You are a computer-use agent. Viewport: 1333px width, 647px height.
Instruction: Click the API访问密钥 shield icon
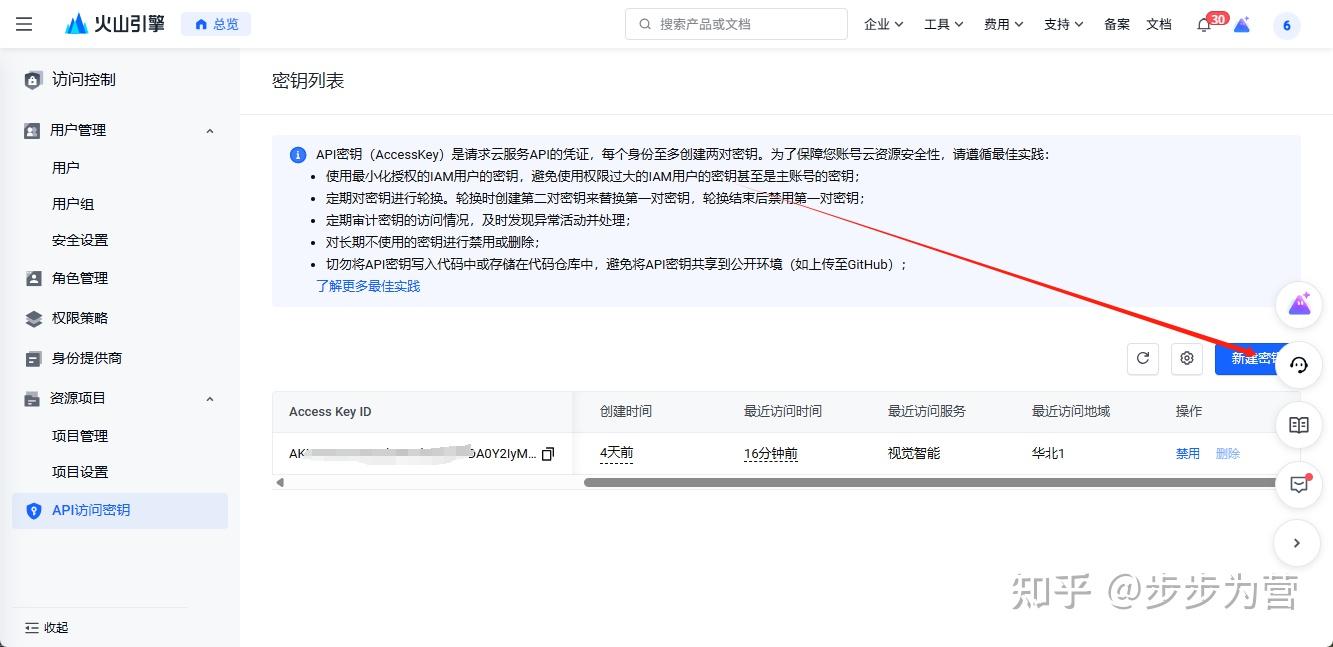coord(34,511)
